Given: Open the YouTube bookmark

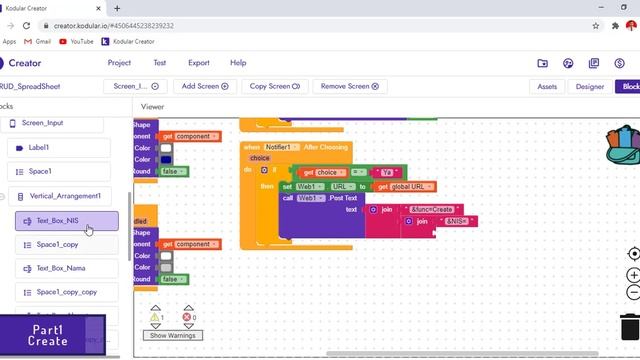Looking at the screenshot, I should pos(76,42).
